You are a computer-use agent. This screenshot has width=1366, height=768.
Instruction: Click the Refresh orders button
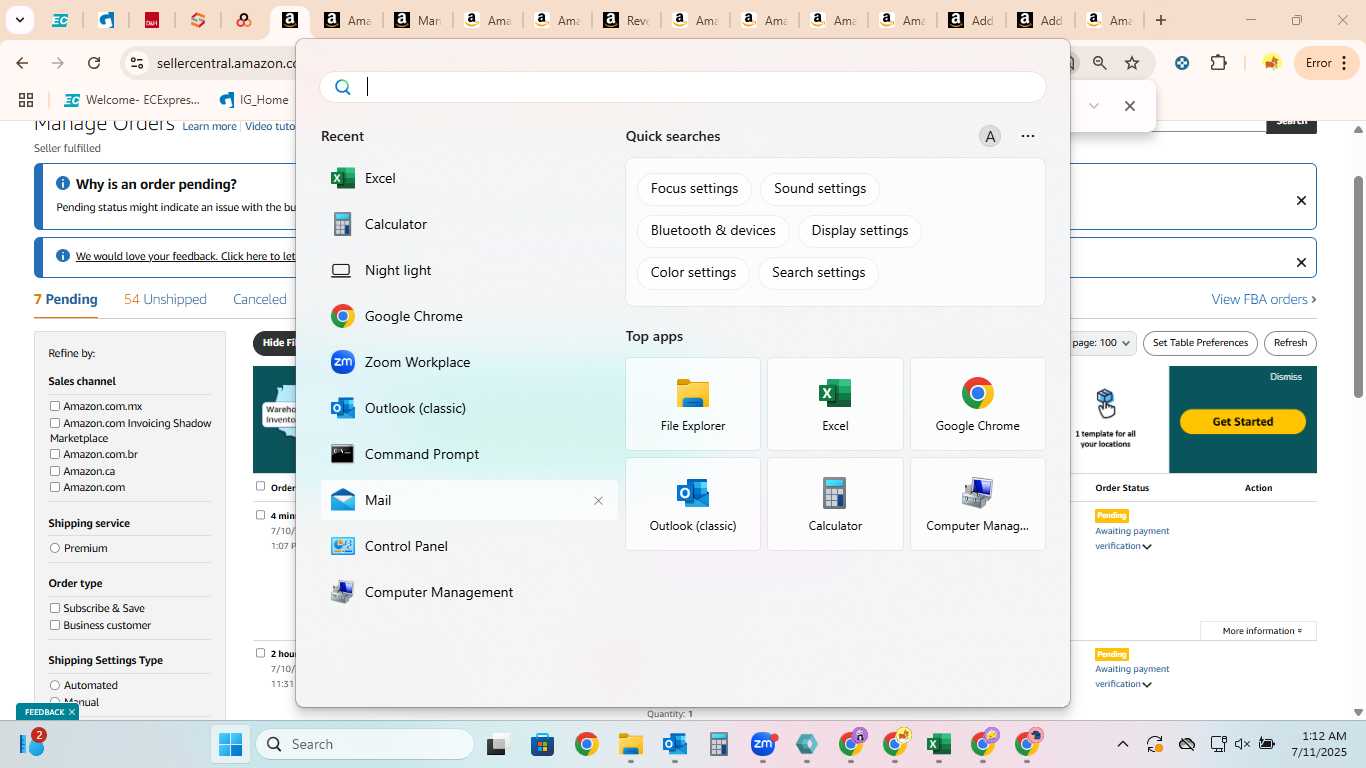1290,343
